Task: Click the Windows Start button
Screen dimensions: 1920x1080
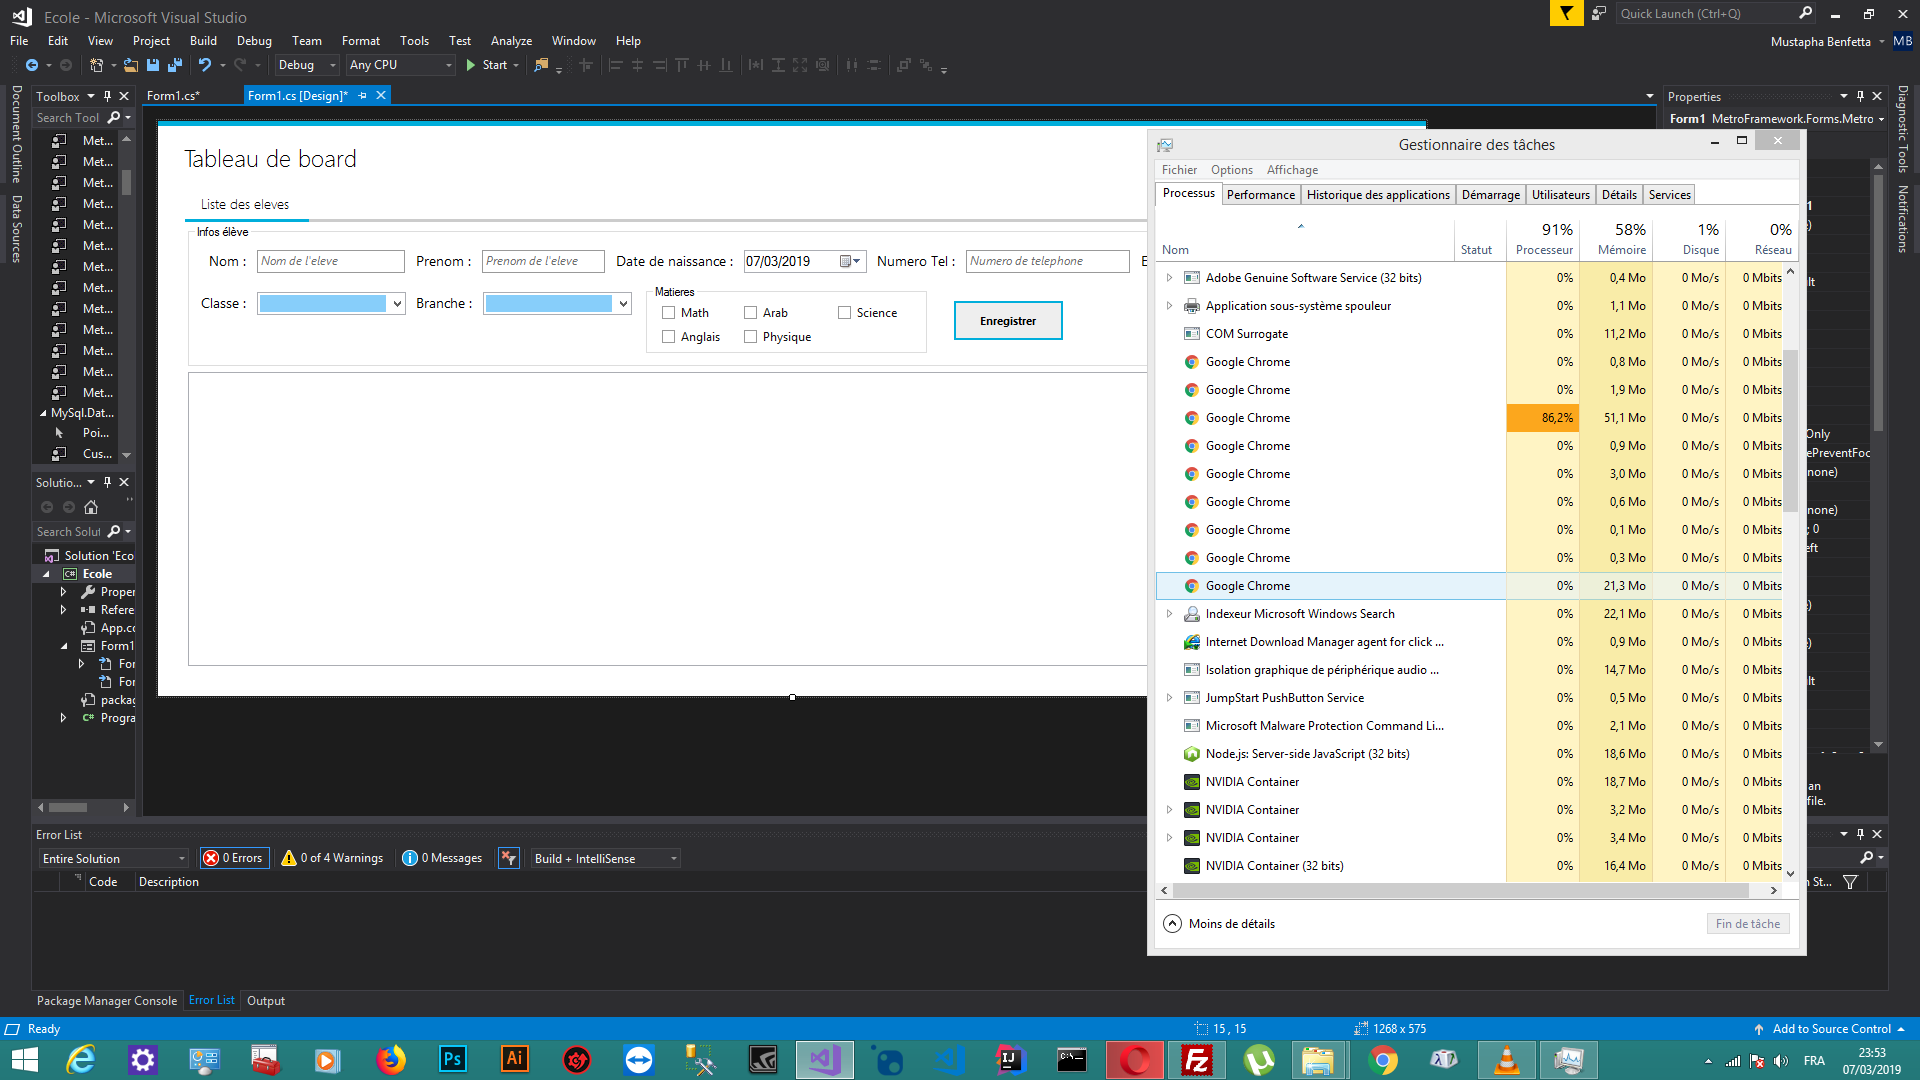Action: click(x=24, y=1059)
